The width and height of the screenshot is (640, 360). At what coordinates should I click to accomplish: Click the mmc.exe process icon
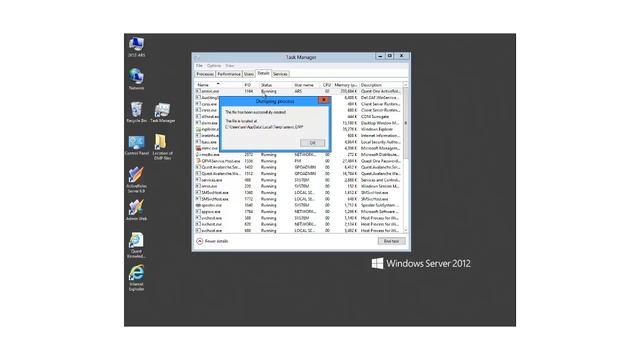coord(198,148)
